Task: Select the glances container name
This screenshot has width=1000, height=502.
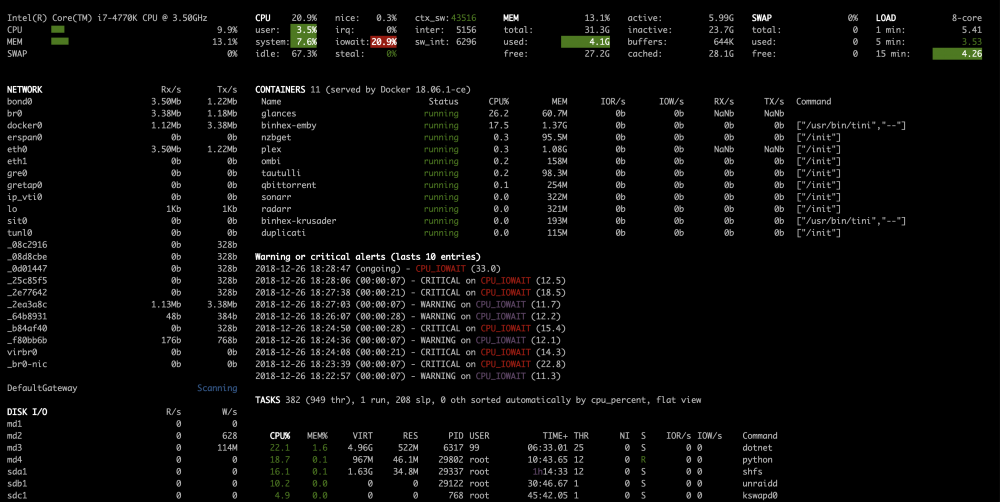Action: pyautogui.click(x=279, y=114)
